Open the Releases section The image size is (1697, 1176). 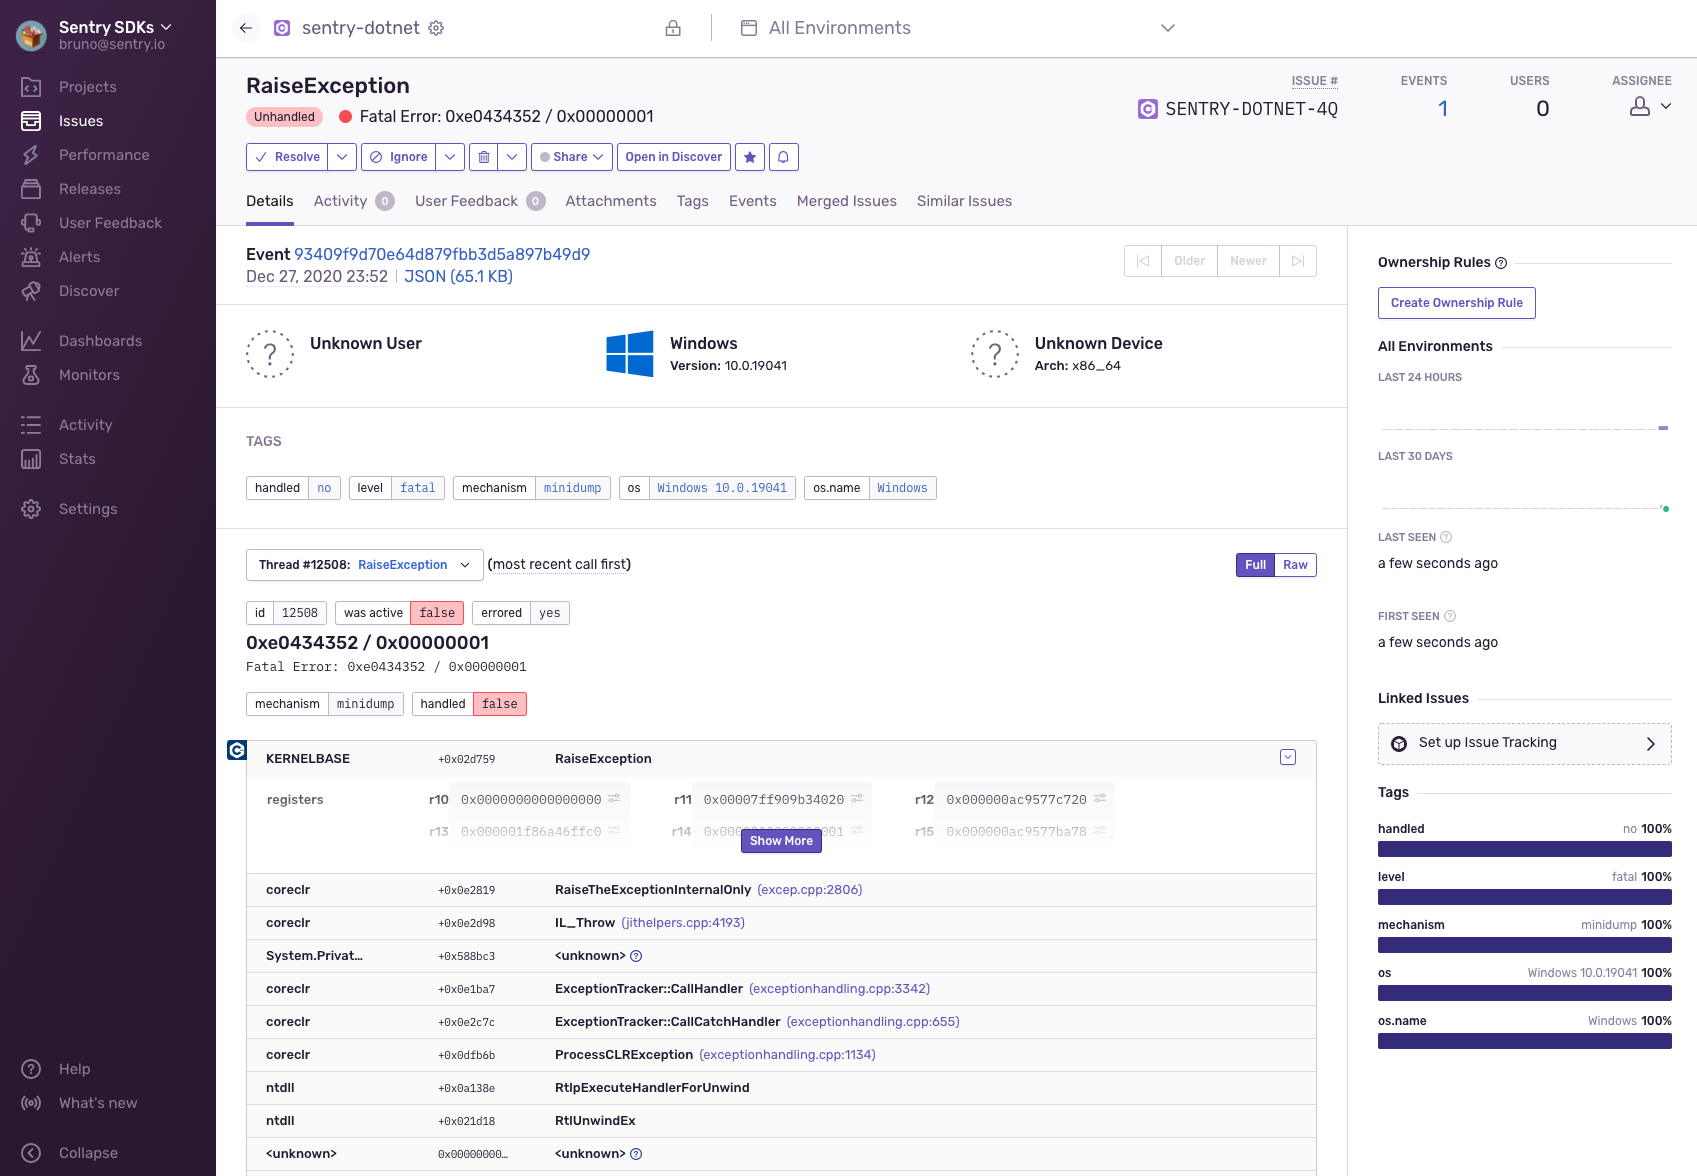click(89, 189)
